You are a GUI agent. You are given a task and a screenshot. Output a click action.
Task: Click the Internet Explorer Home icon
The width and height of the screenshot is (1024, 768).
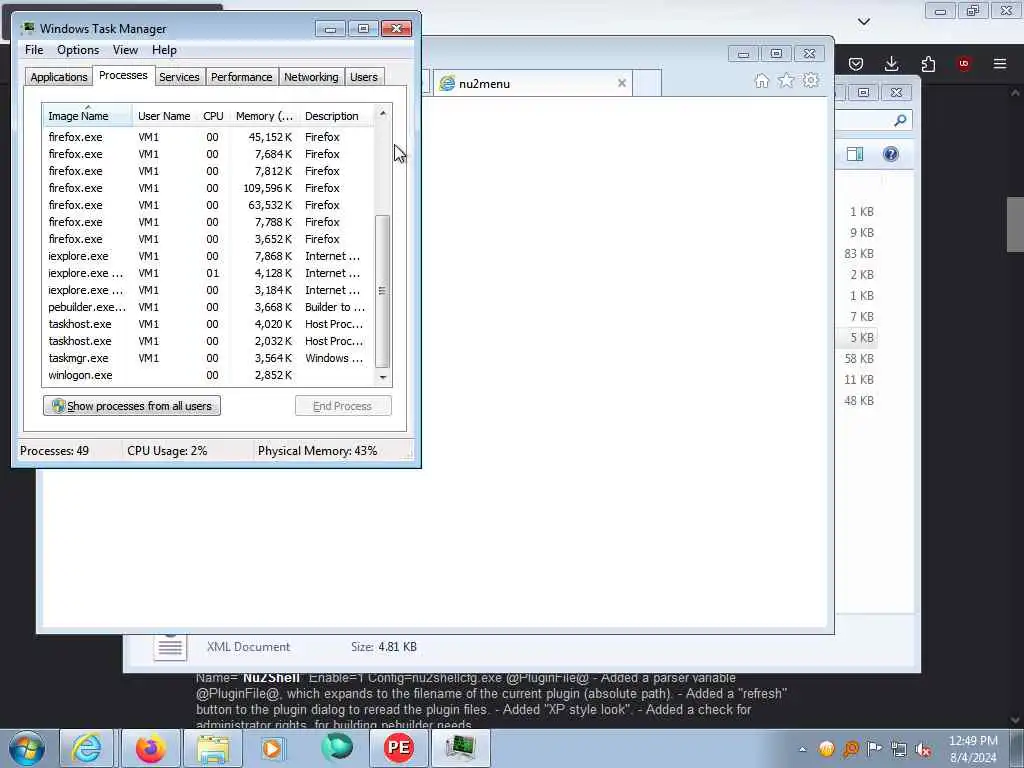[761, 81]
